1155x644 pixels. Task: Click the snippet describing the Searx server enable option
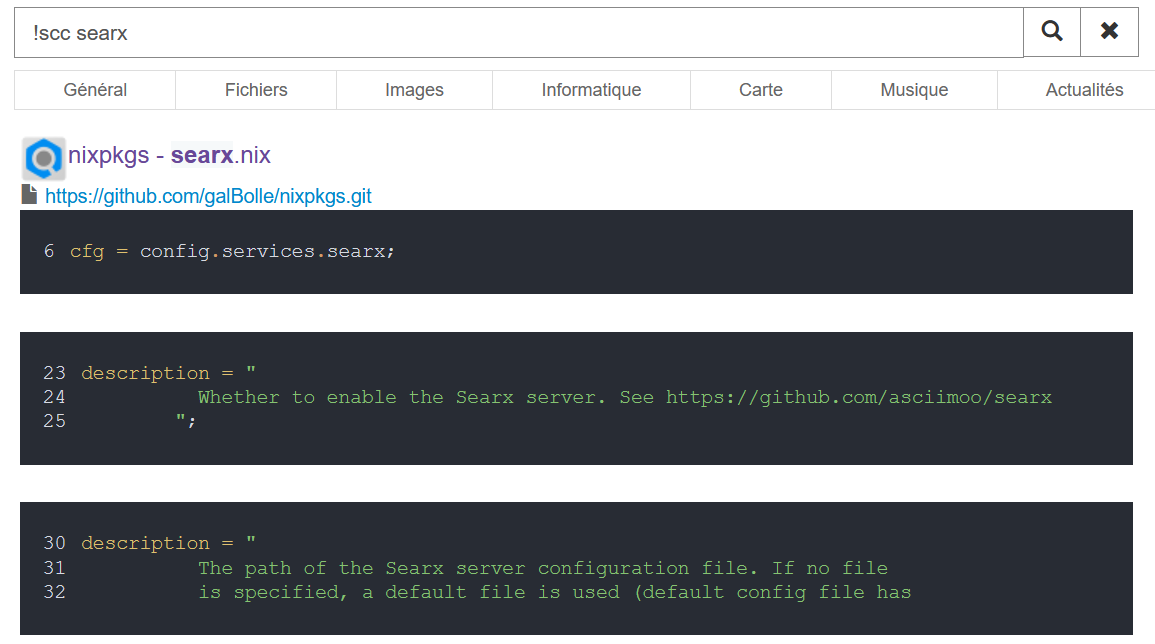tap(577, 397)
